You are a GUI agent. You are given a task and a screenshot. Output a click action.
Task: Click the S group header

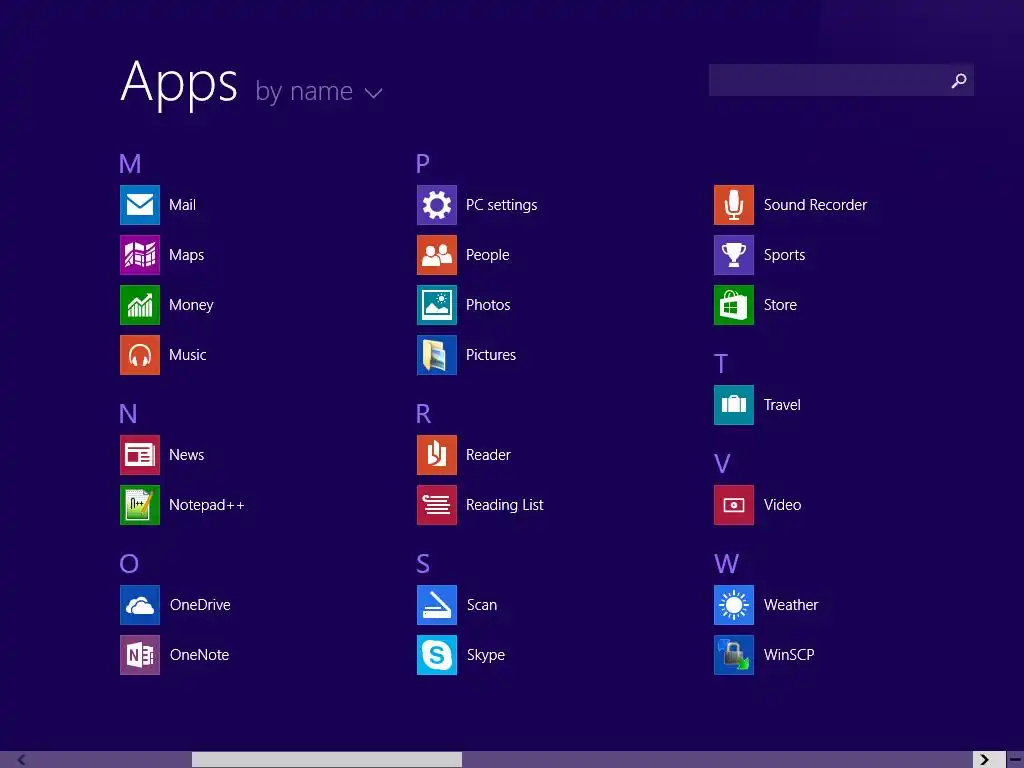[423, 564]
